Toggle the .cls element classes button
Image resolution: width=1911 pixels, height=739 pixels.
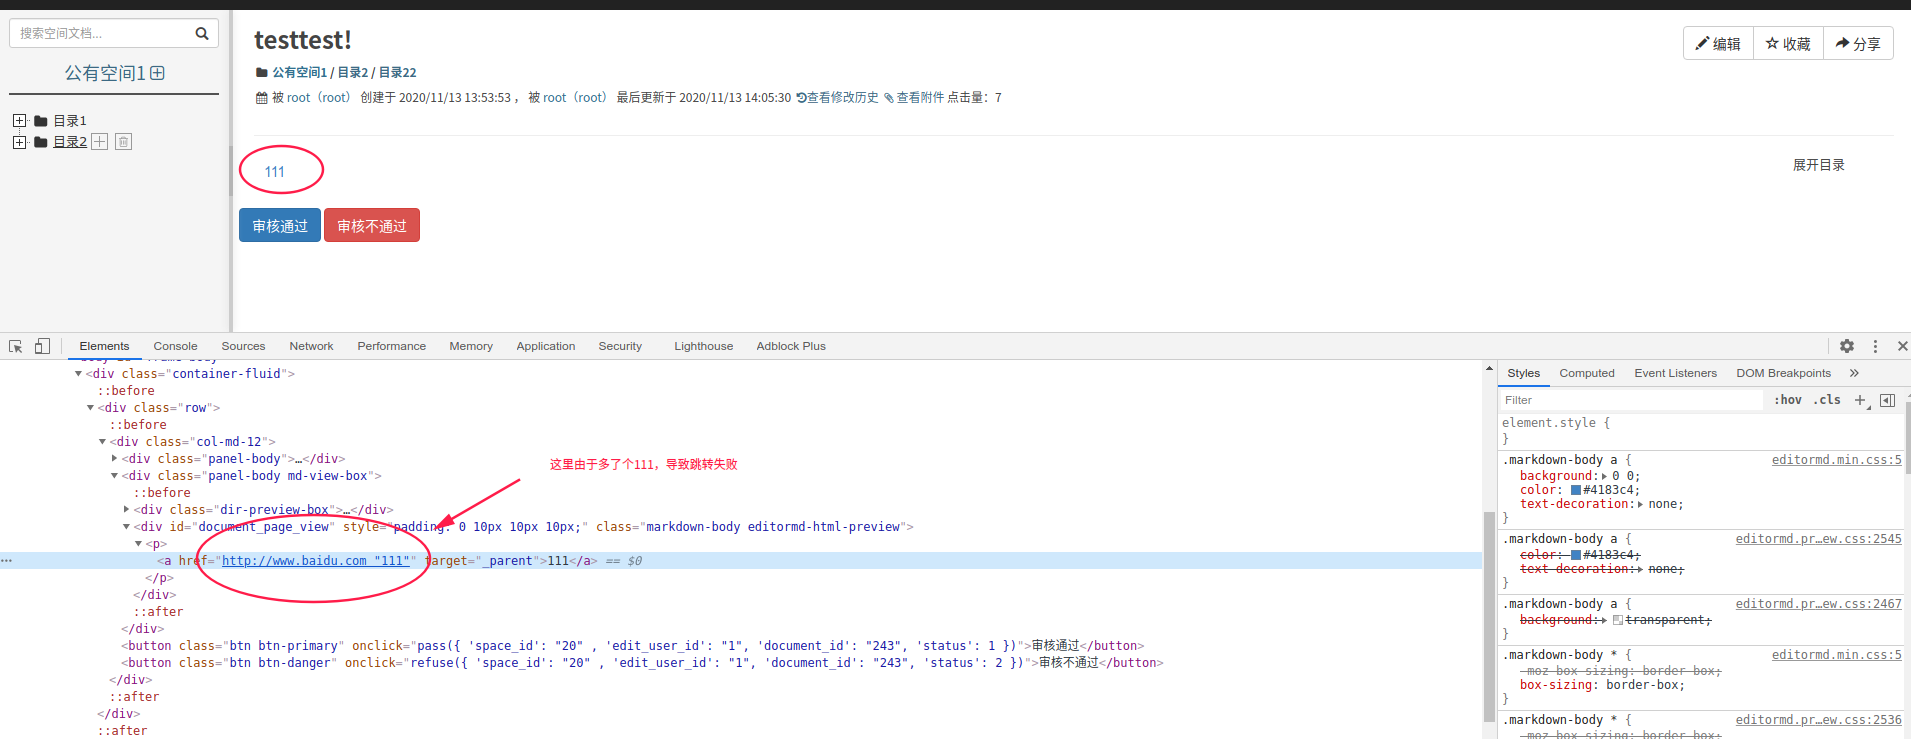(1827, 400)
